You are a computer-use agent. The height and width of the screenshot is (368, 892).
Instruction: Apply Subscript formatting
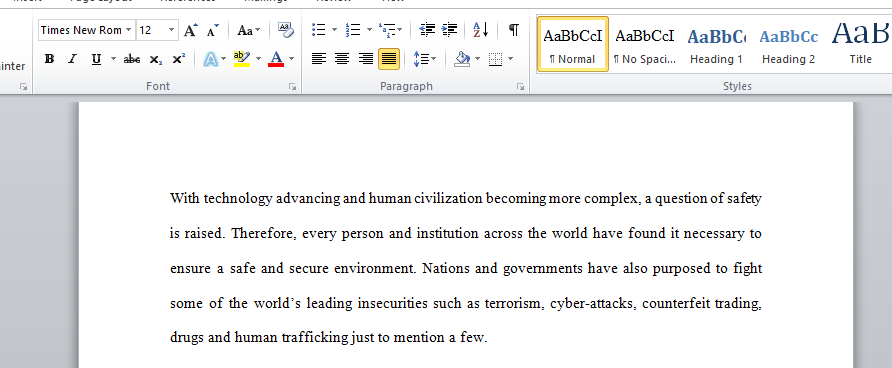pyautogui.click(x=155, y=59)
